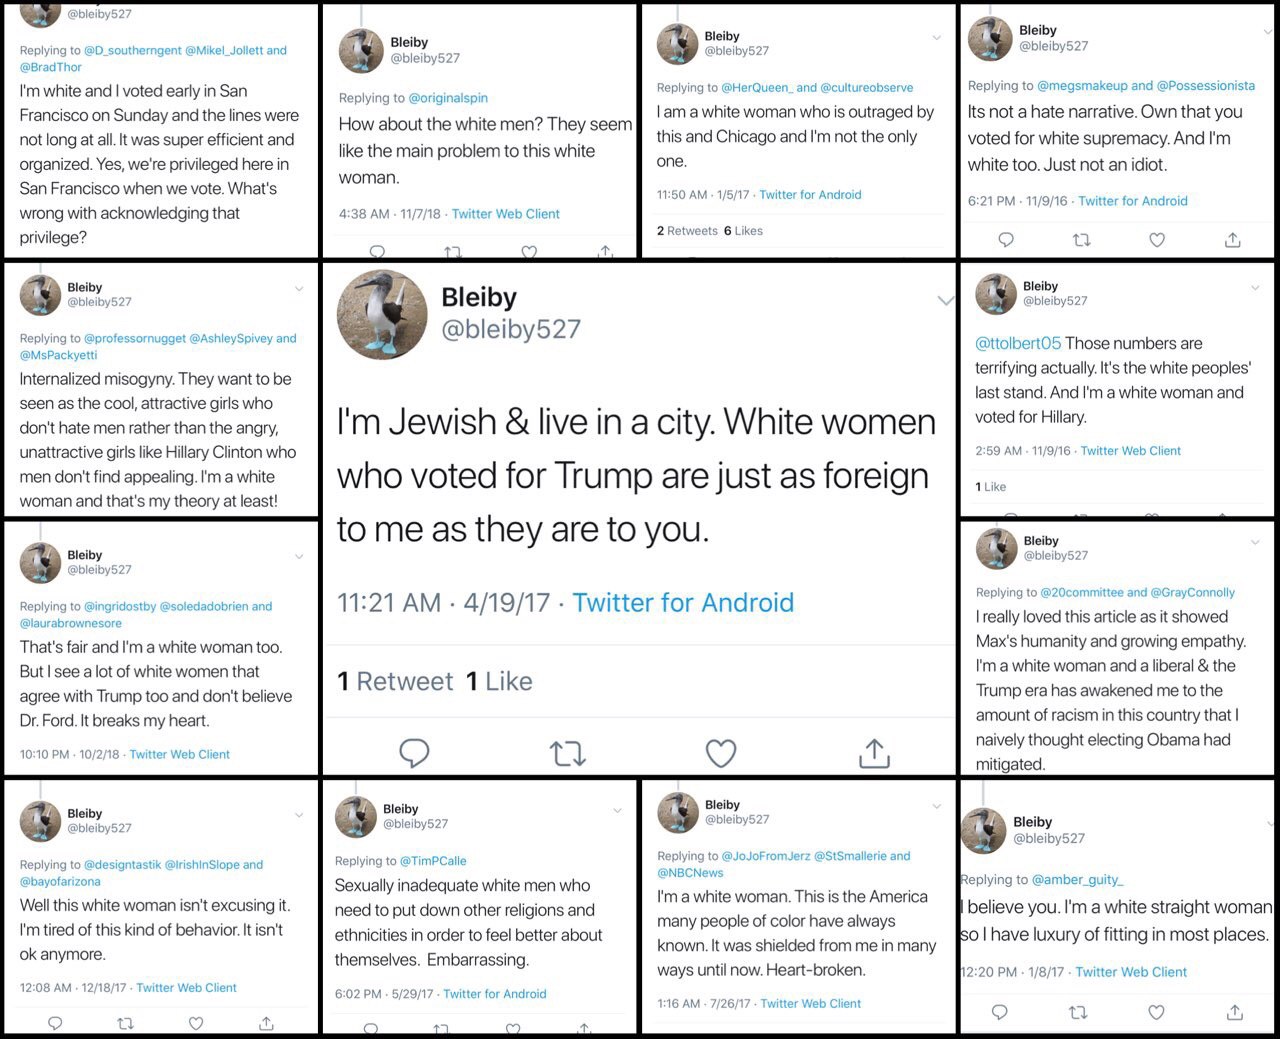Viewport: 1280px width, 1039px height.
Task: Click "Twitter for Android" link in central tweet
Action: (x=683, y=602)
